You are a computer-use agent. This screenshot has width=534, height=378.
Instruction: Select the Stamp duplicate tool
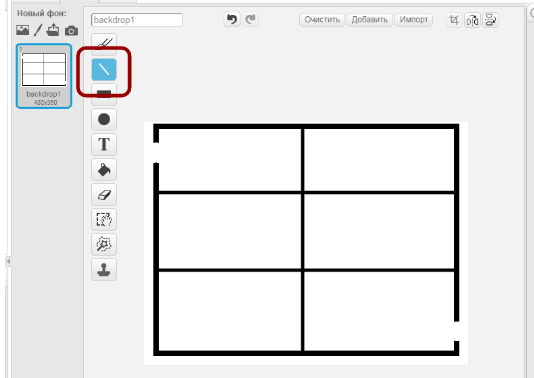pyautogui.click(x=104, y=269)
